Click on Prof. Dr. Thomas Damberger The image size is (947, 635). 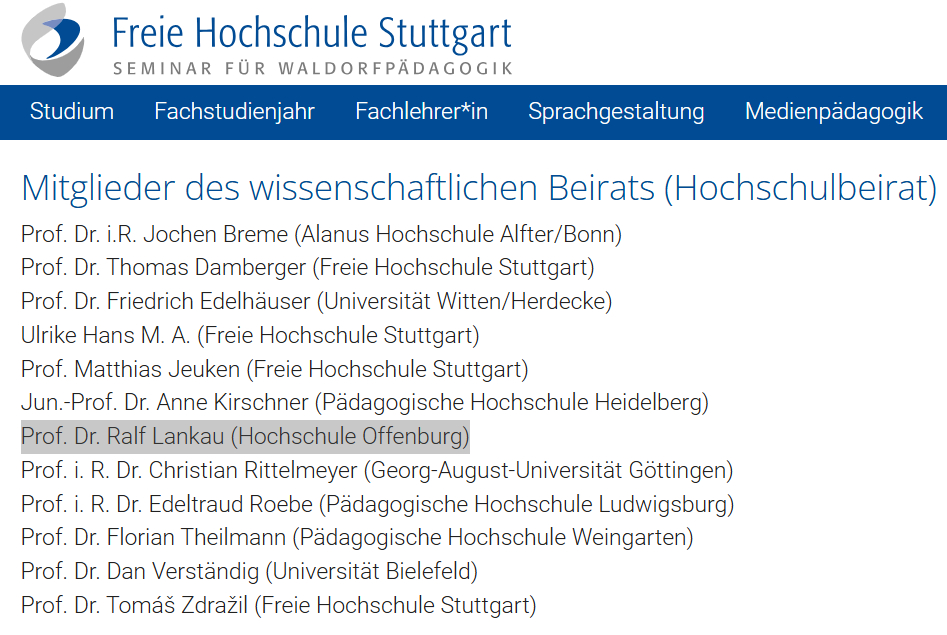307,268
